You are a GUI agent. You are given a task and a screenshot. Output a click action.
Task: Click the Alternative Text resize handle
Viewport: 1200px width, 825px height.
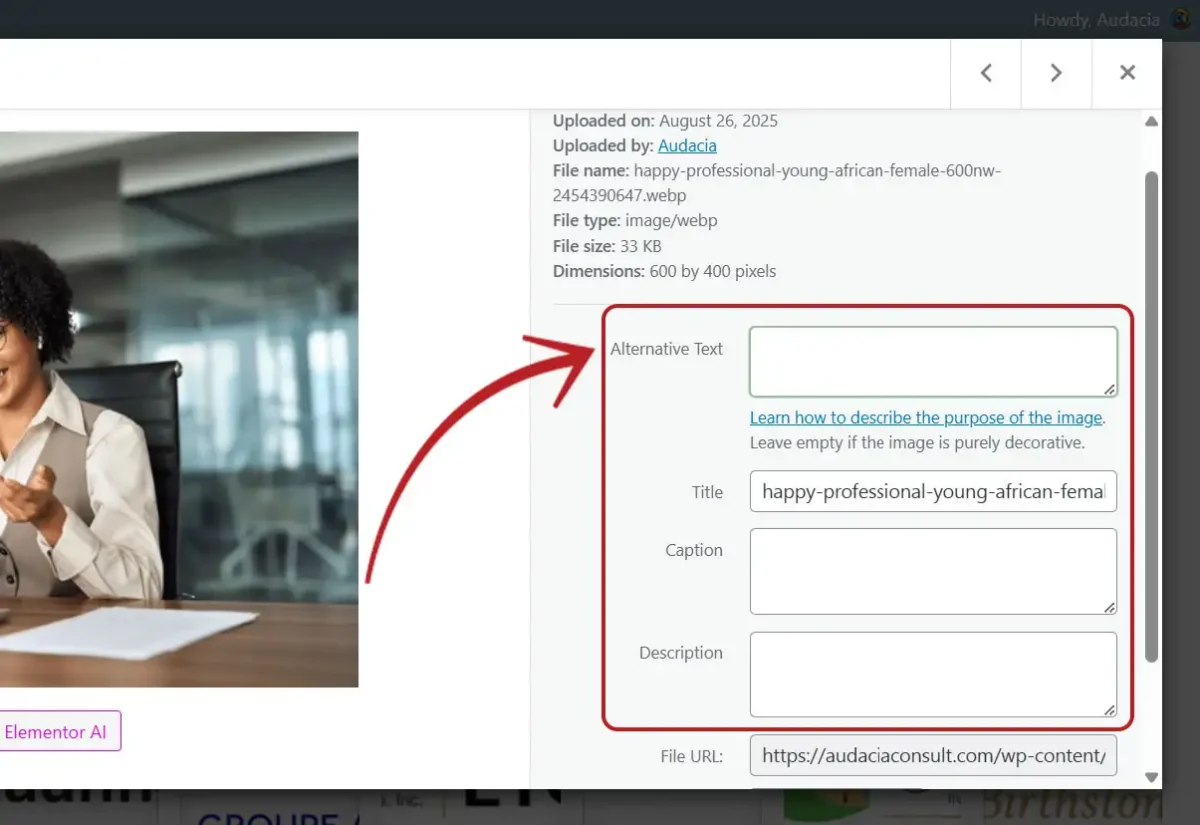[x=1110, y=390]
